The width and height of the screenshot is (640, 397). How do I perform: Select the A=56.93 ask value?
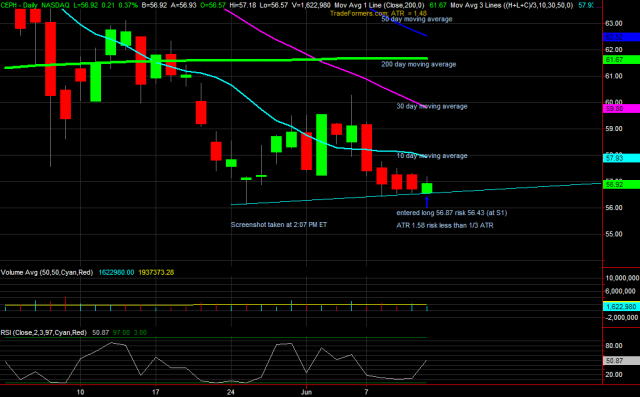(185, 5)
